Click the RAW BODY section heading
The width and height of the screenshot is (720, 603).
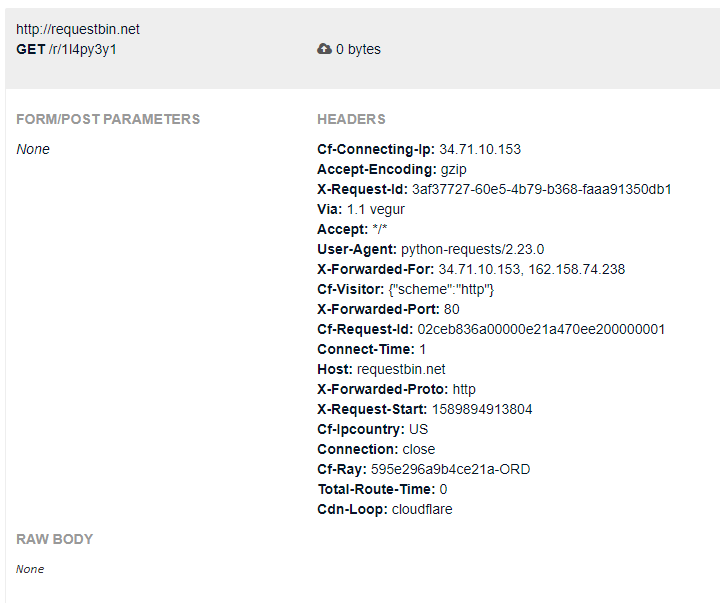pos(55,539)
